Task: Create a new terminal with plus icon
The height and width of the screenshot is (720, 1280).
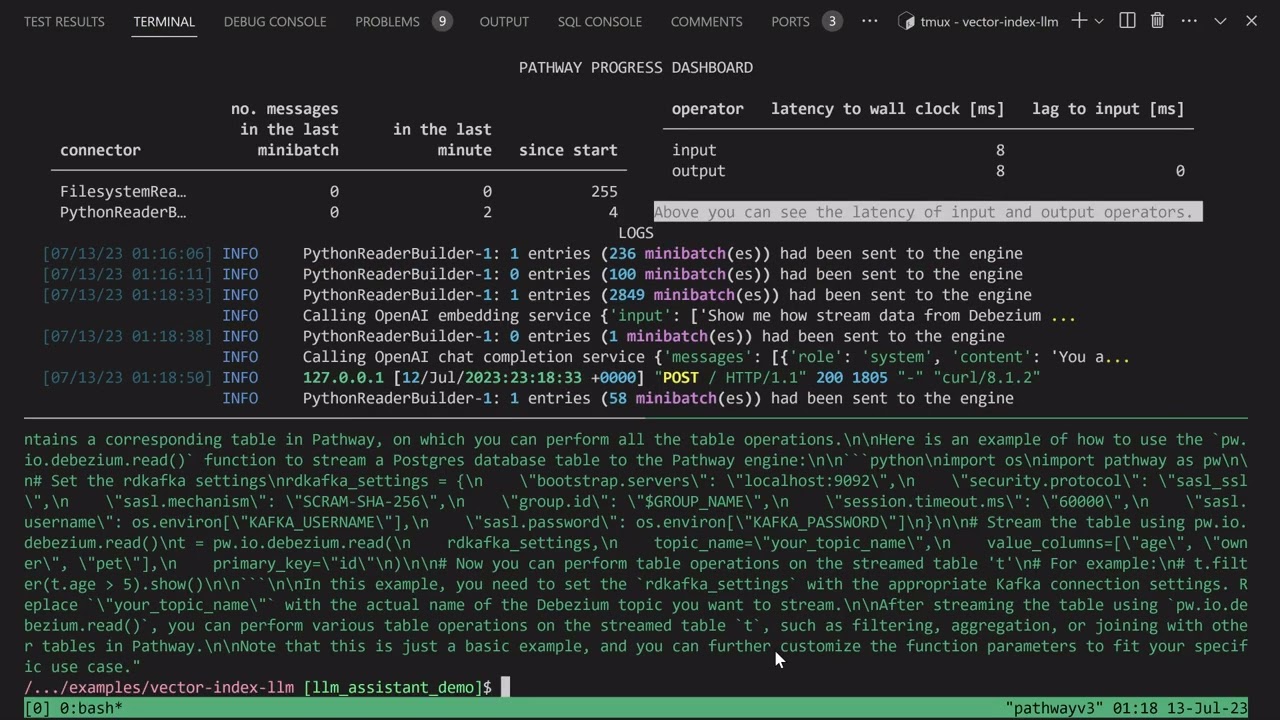Action: (x=1079, y=21)
